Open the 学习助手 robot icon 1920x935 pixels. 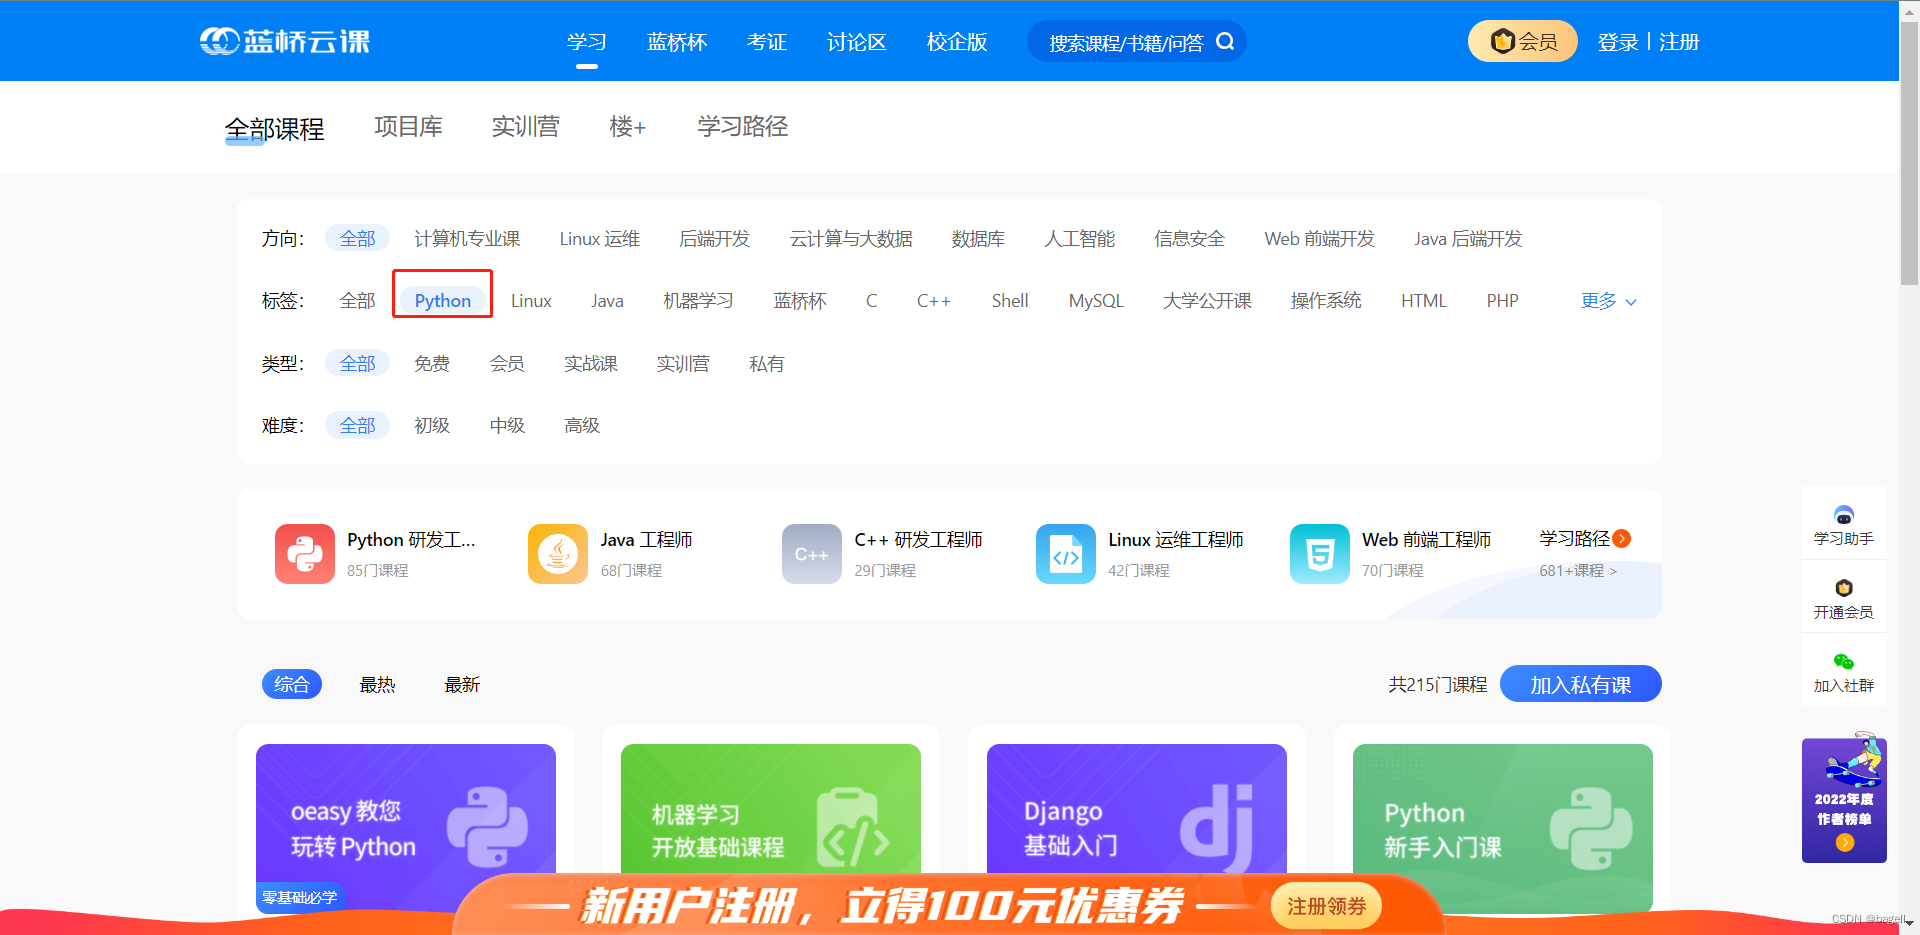click(x=1844, y=515)
